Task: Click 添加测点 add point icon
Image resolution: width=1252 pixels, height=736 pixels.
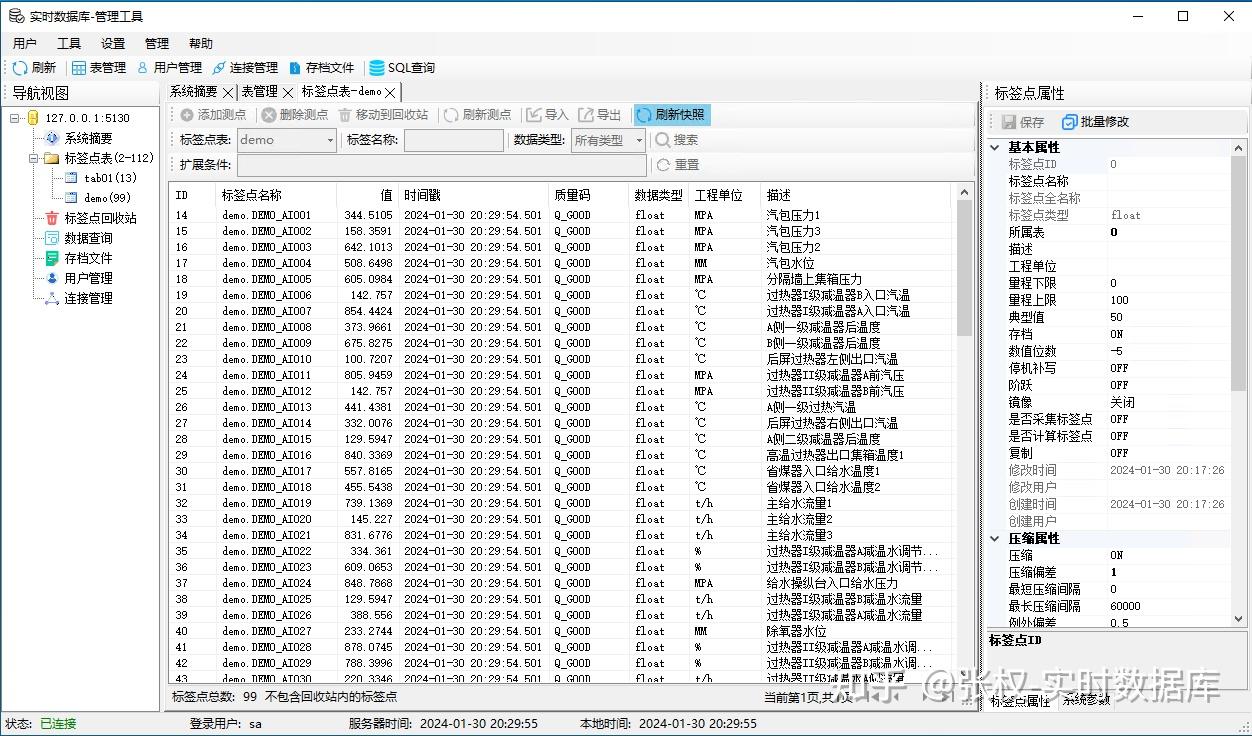Action: point(187,115)
